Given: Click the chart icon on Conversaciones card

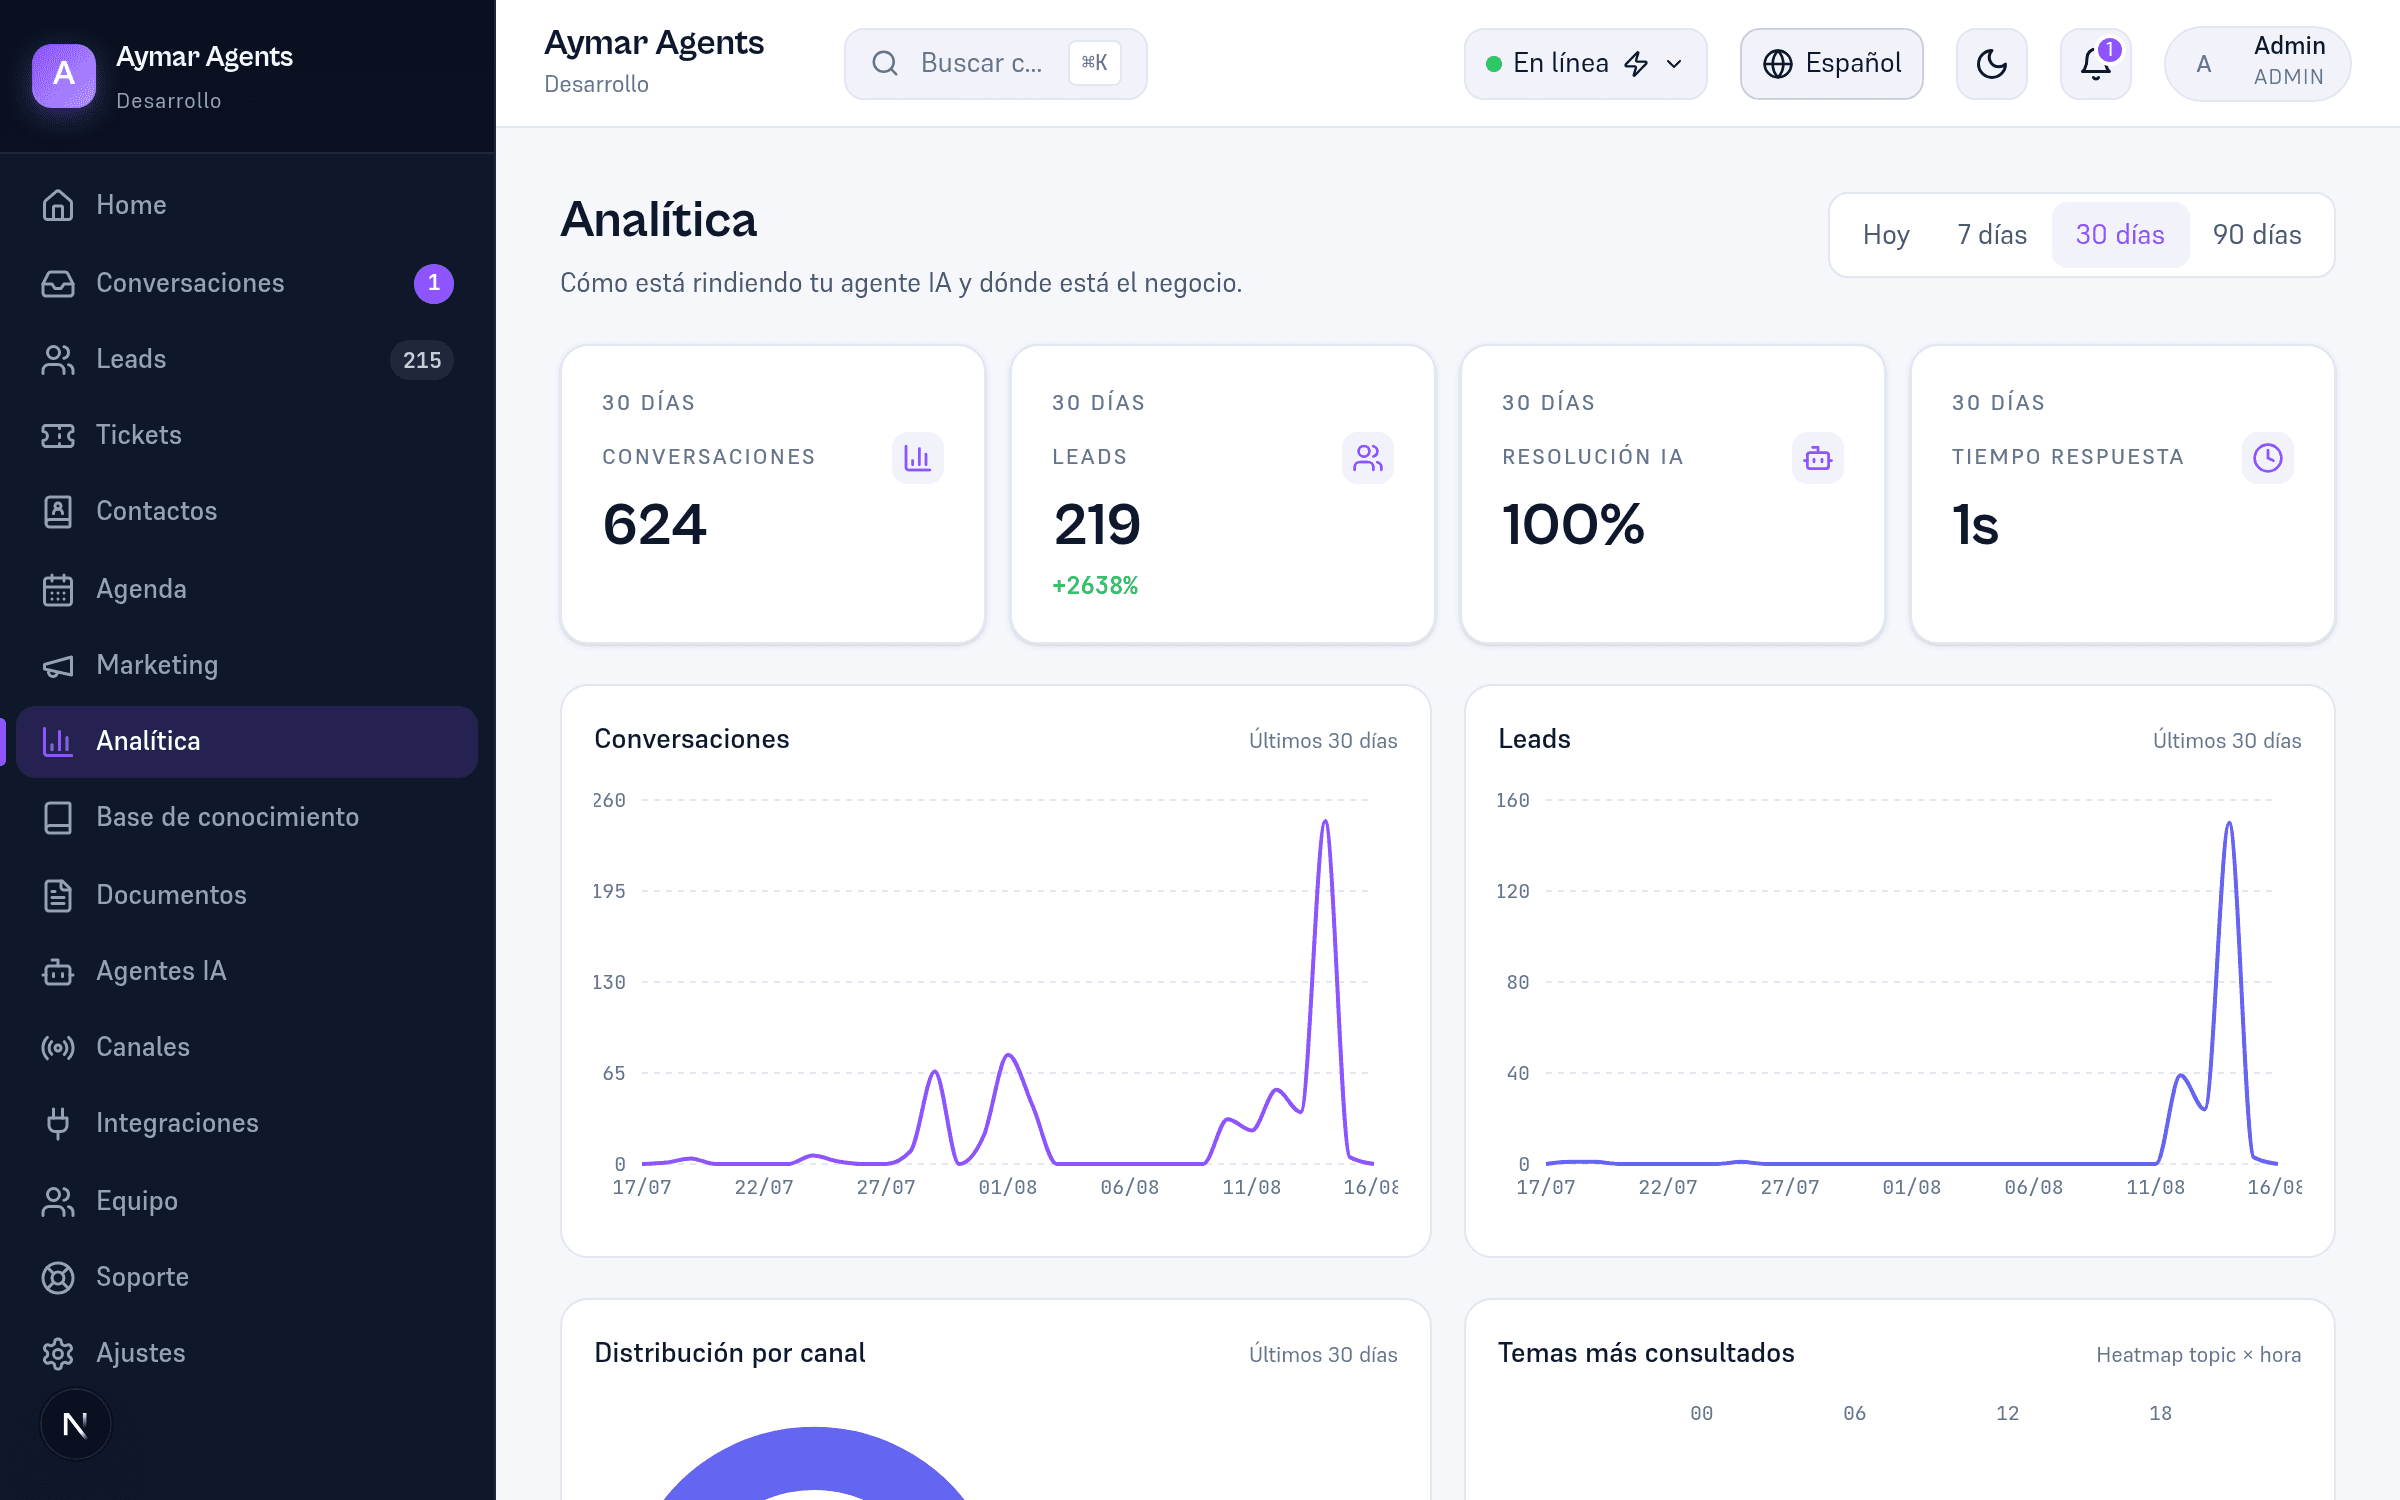Looking at the screenshot, I should coord(917,458).
